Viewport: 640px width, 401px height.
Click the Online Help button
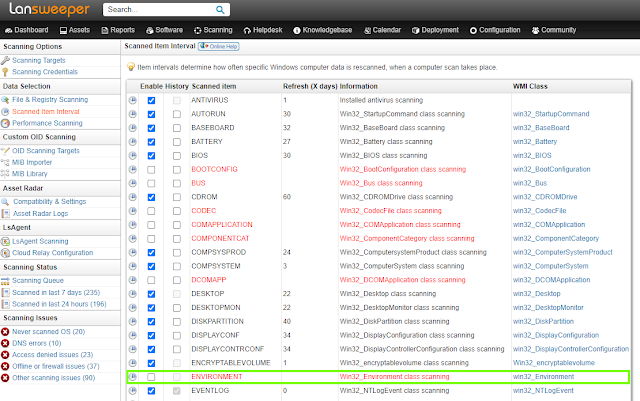219,47
